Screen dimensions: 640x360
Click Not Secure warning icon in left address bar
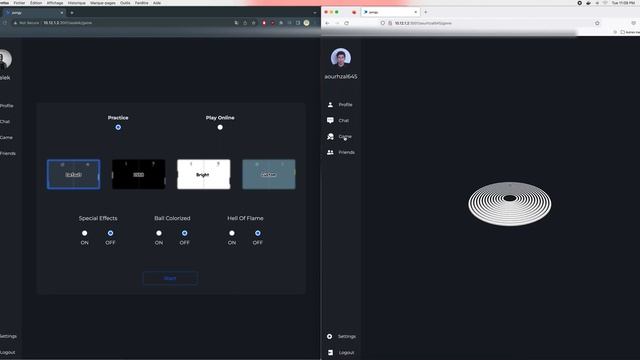[15, 23]
